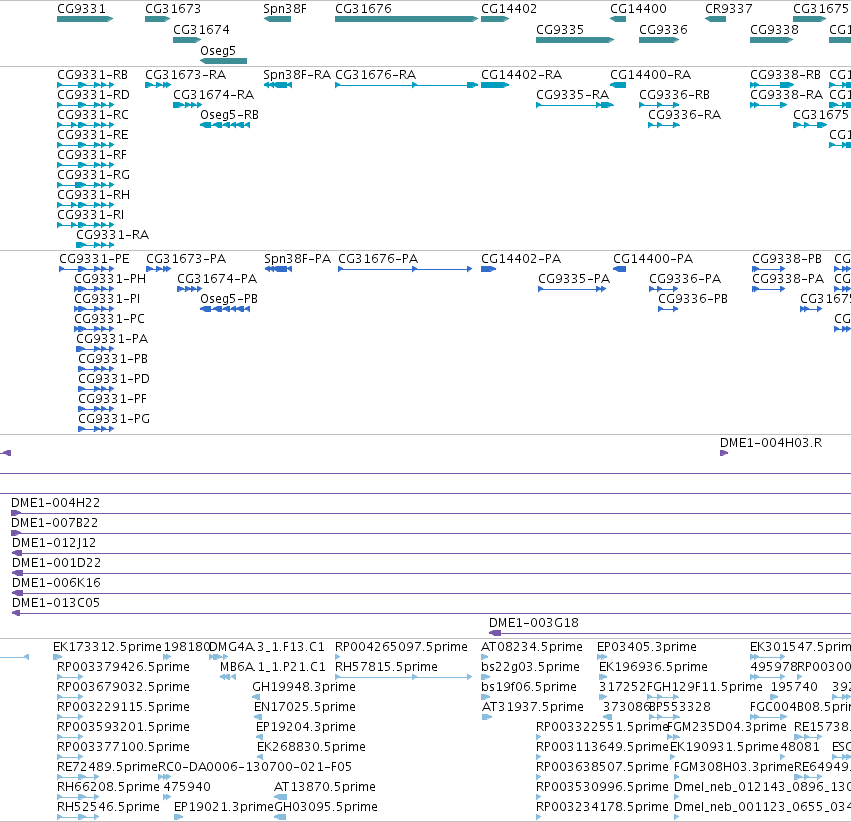Click EST RH57815.5prime
The width and height of the screenshot is (851, 822).
(x=404, y=677)
